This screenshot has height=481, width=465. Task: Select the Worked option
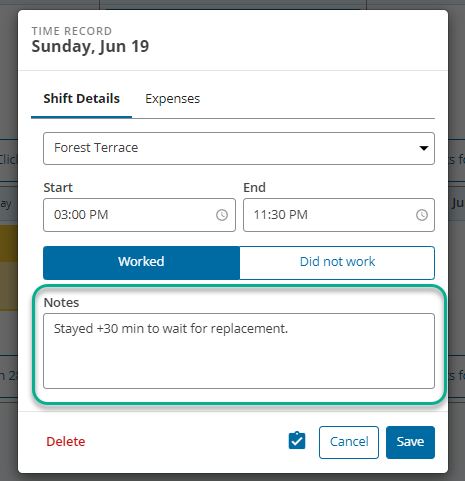point(141,262)
